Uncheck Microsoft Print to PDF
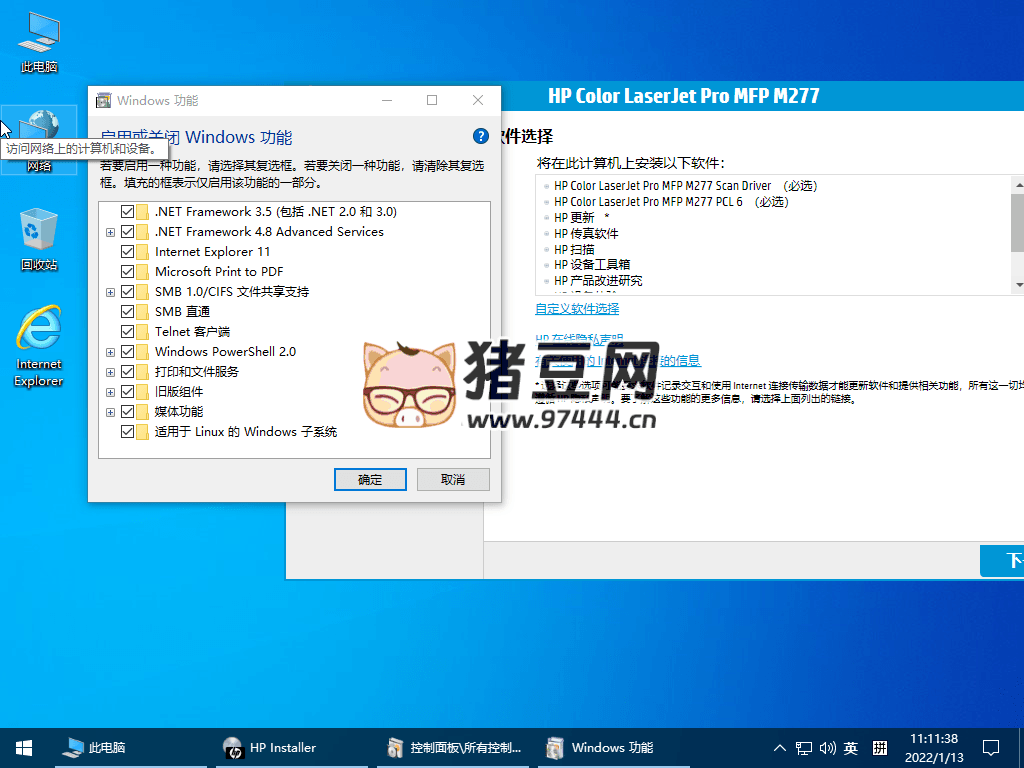The image size is (1024, 768). coord(127,271)
